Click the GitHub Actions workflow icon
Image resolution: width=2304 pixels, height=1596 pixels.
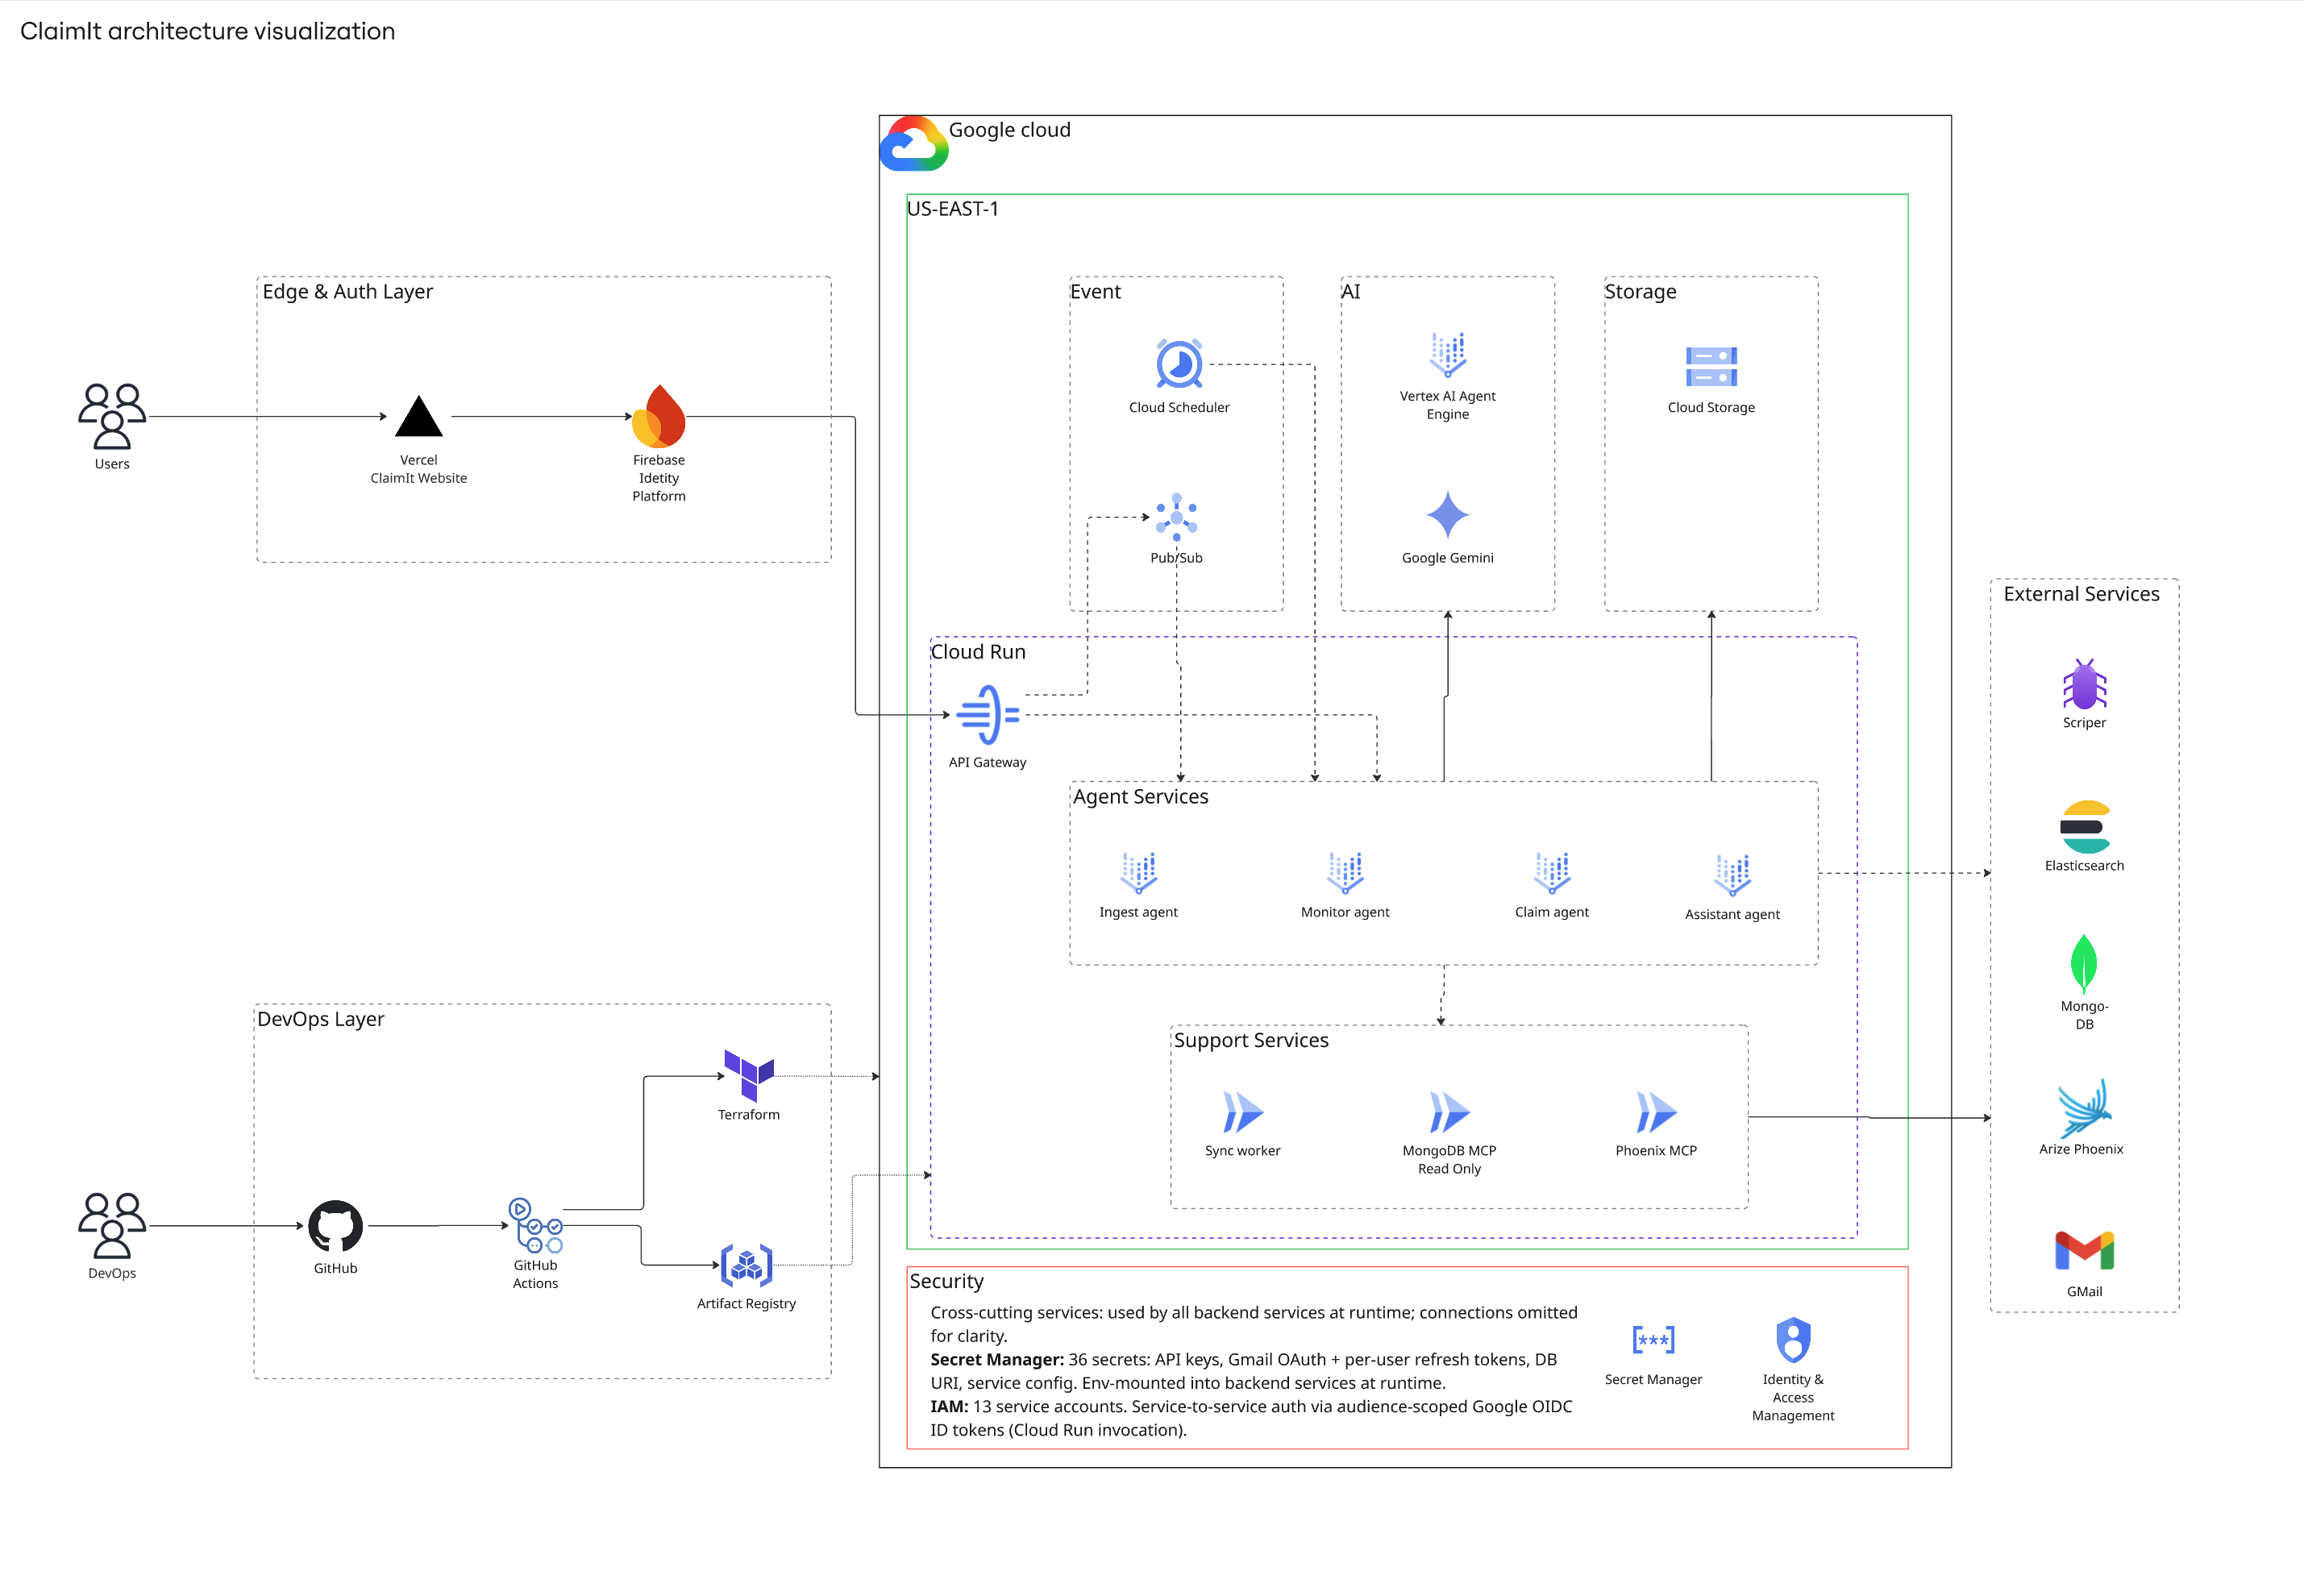pyautogui.click(x=535, y=1225)
